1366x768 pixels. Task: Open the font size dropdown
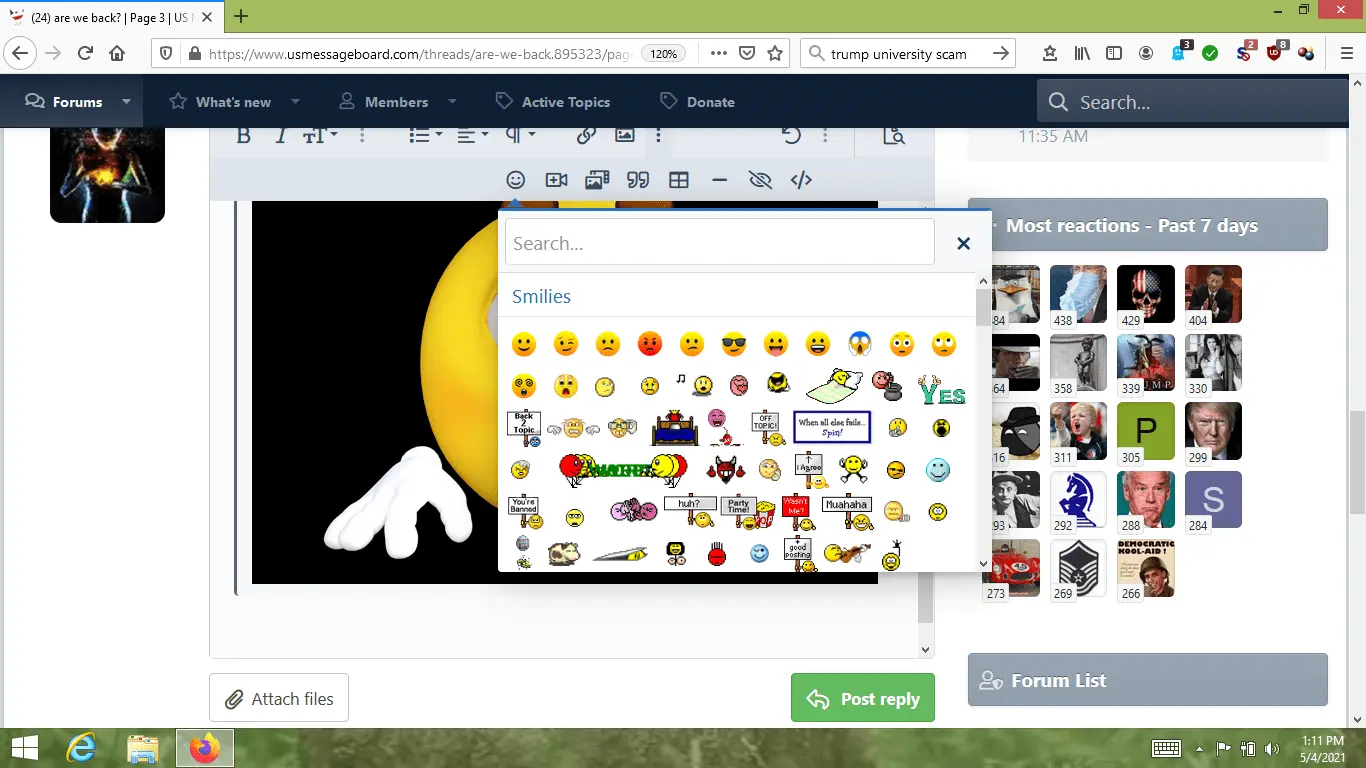pyautogui.click(x=321, y=136)
